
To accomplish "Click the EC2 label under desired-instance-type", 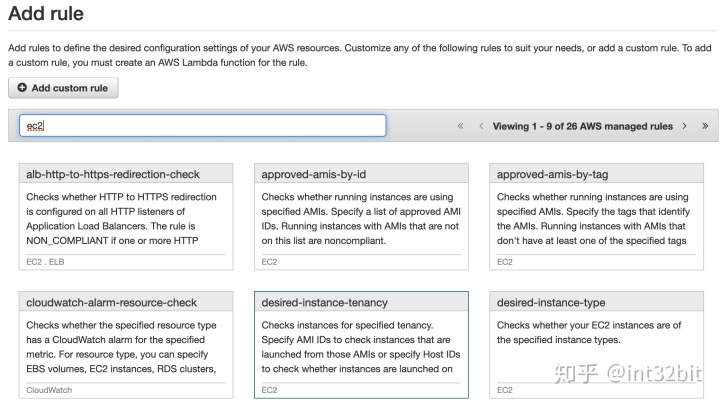I will pos(504,390).
